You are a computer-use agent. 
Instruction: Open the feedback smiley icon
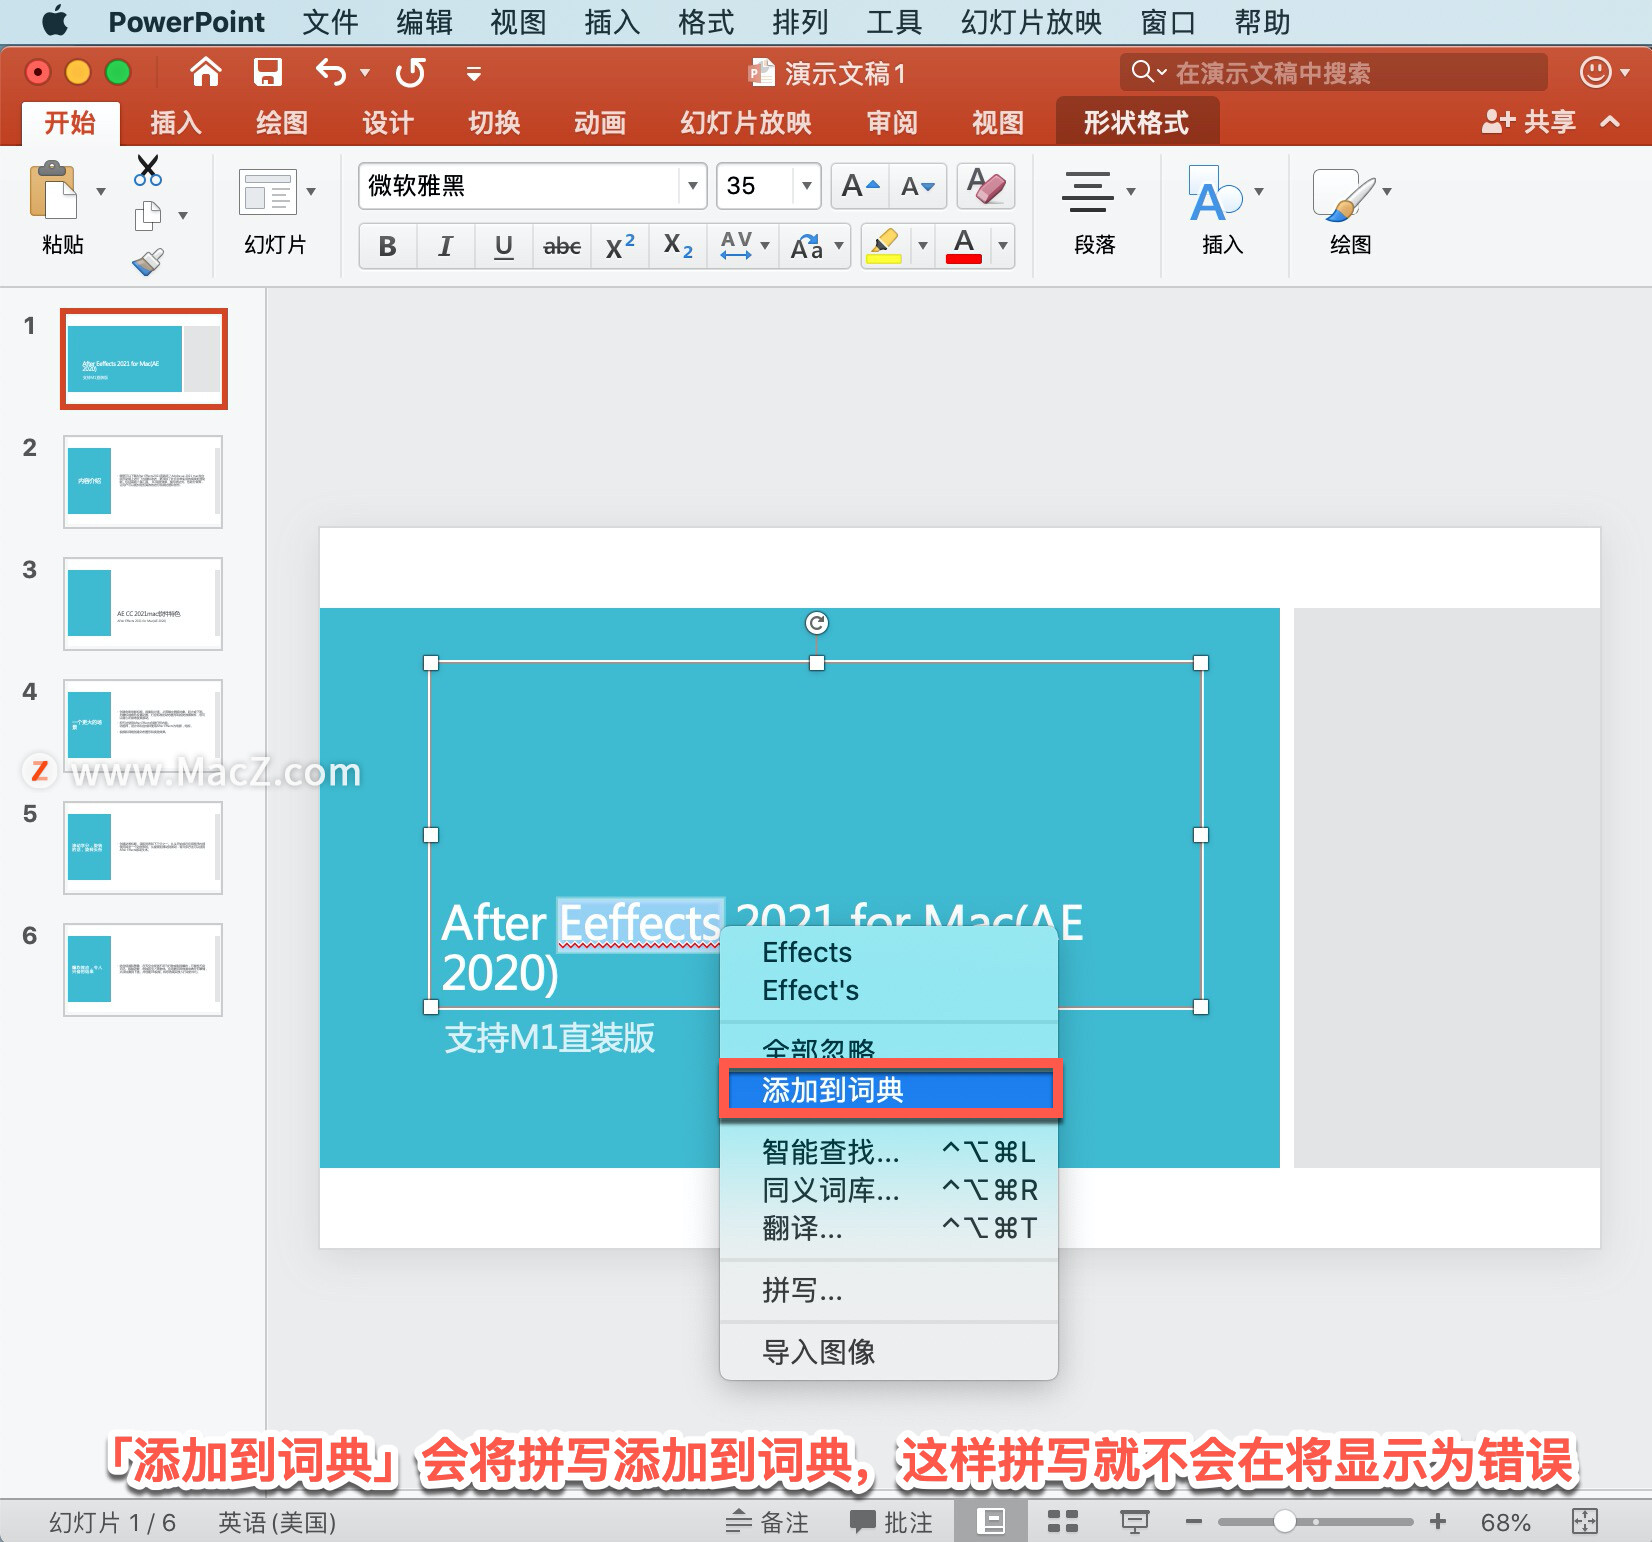tap(1595, 72)
